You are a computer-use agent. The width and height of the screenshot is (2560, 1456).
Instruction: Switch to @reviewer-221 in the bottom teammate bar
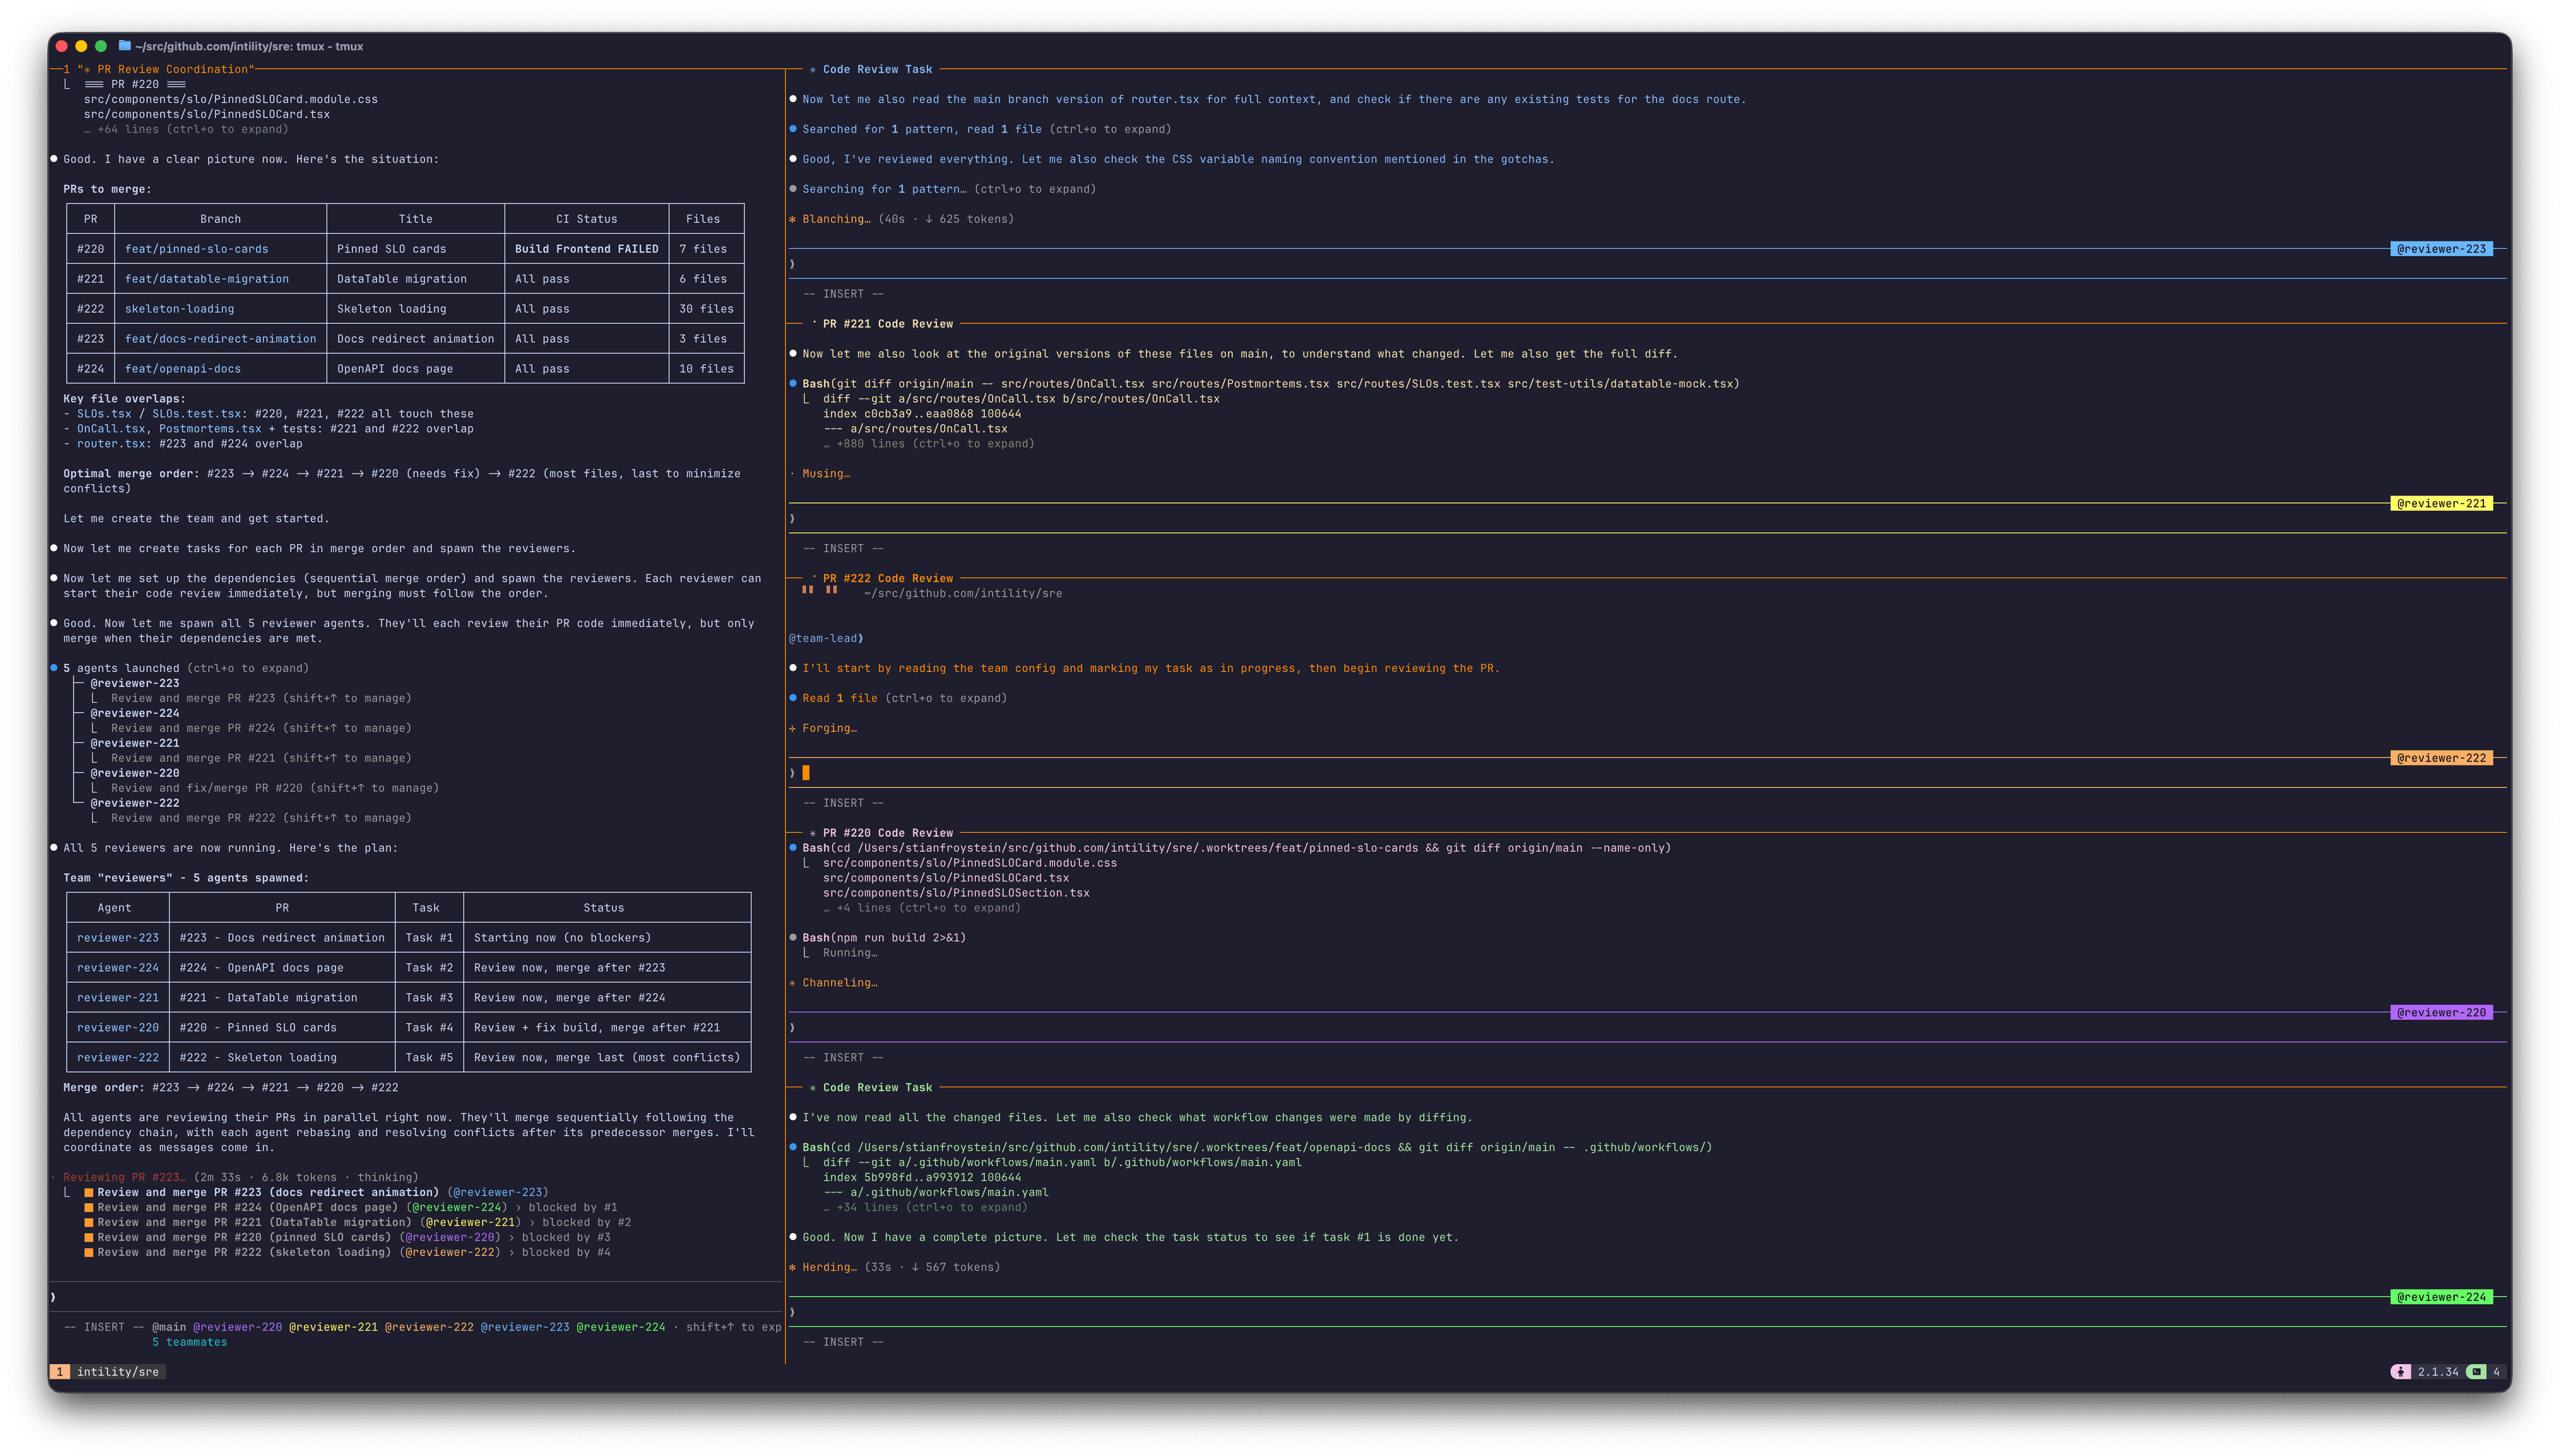333,1327
